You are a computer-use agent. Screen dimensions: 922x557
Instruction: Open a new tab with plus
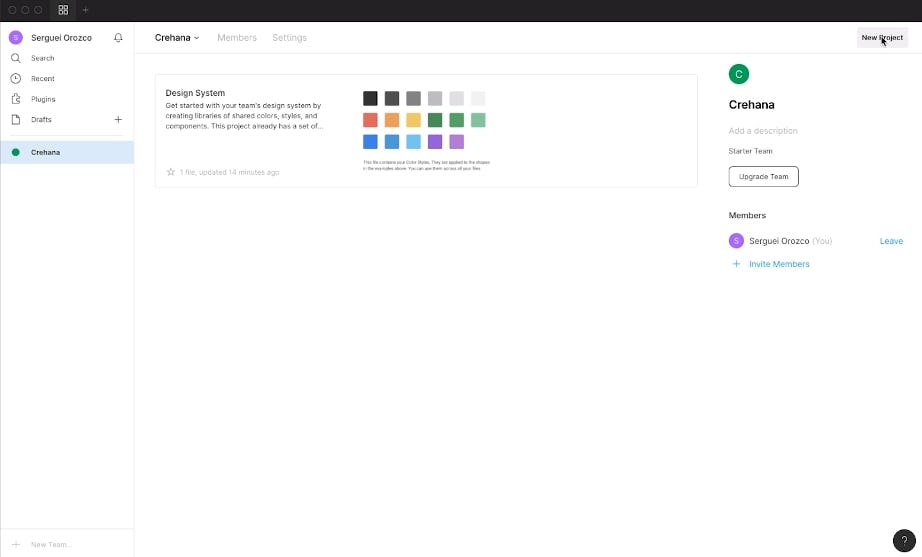86,10
